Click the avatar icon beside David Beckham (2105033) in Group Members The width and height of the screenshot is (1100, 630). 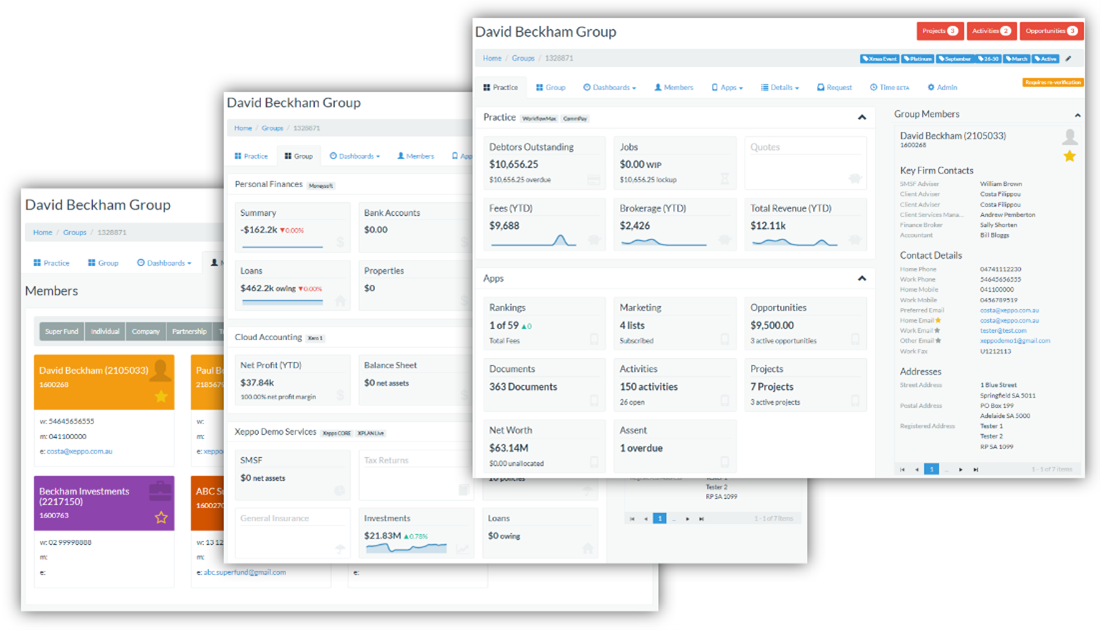tap(1069, 138)
